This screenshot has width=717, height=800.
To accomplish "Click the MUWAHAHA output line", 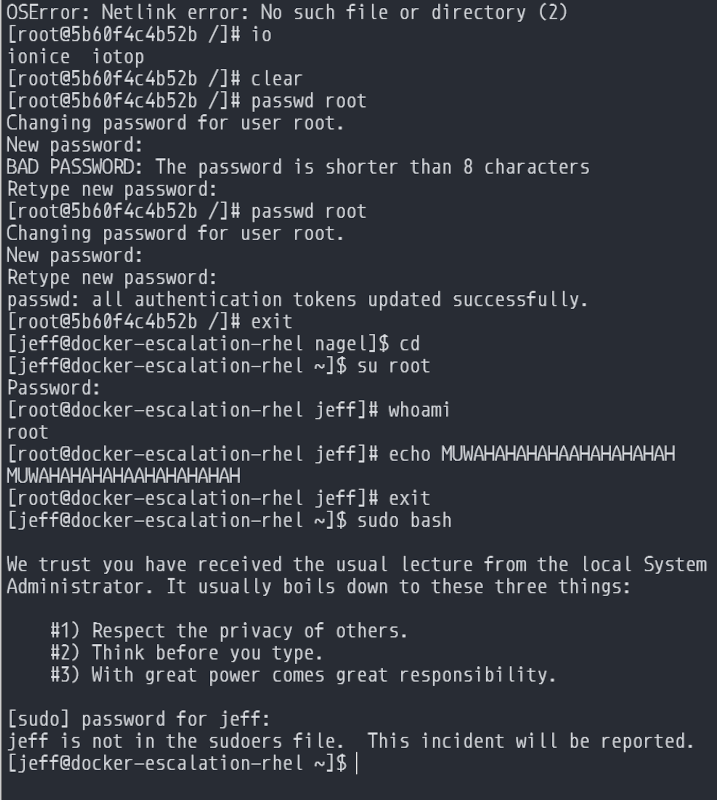I will click(x=124, y=476).
